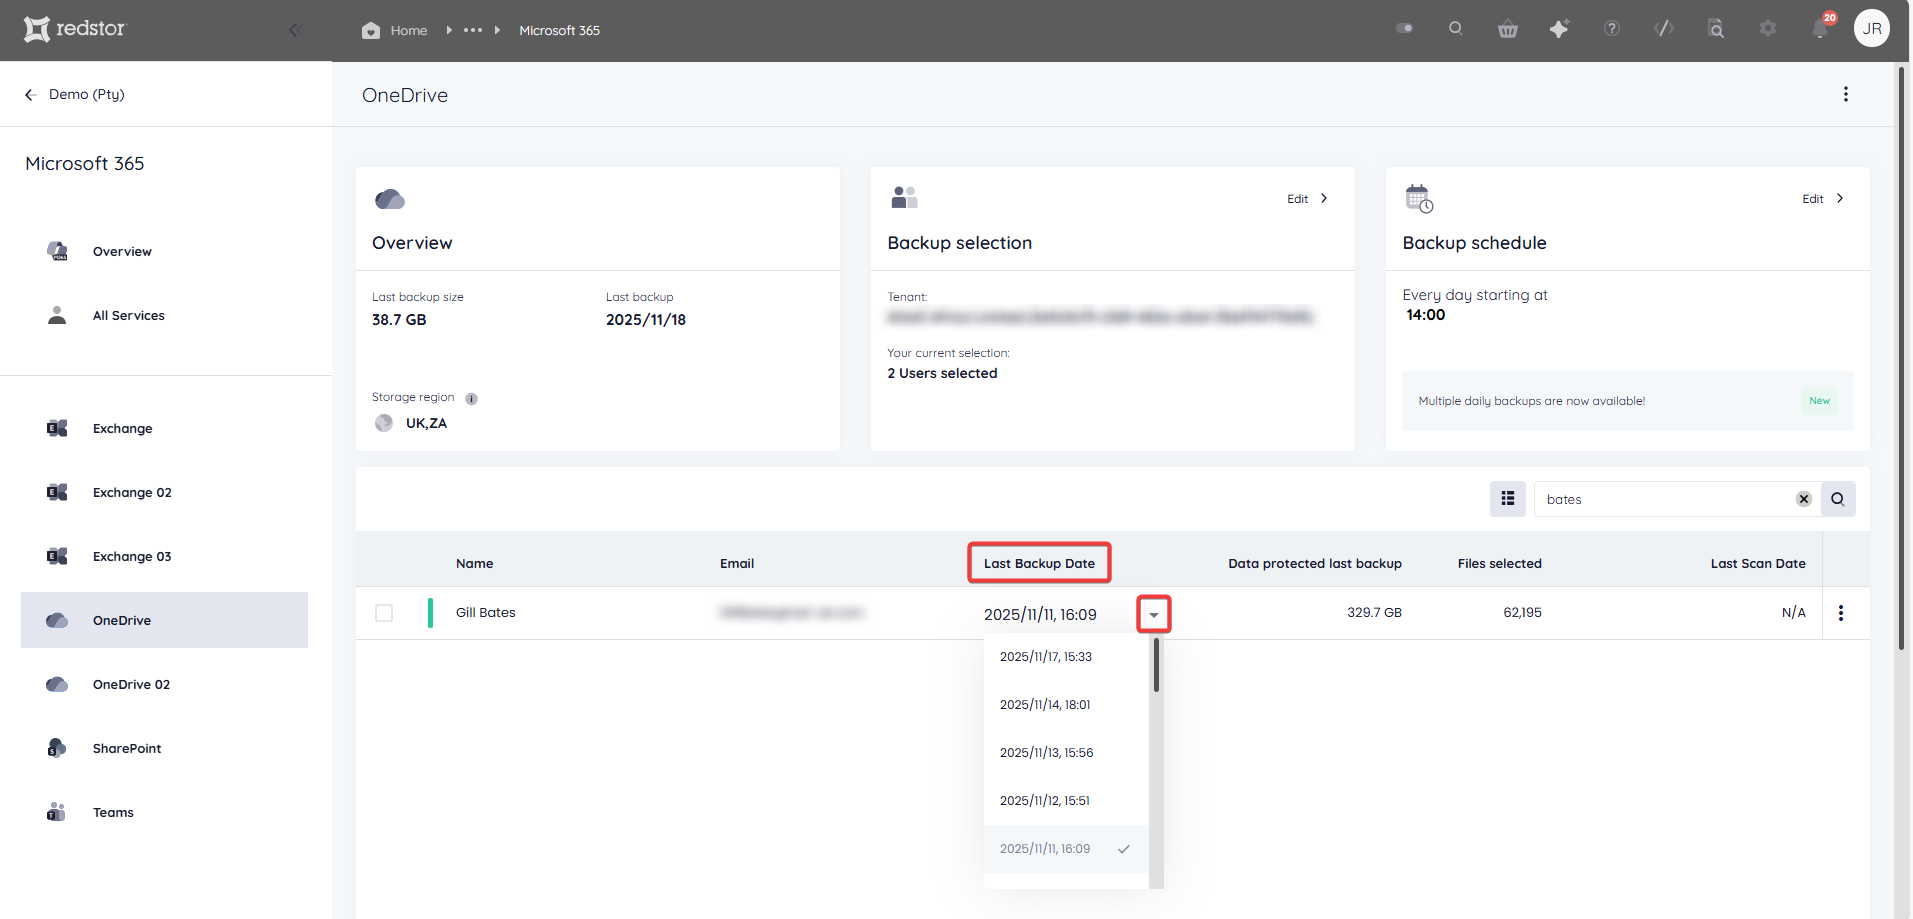Image resolution: width=1913 pixels, height=919 pixels.
Task: Click the sparkle AI icon
Action: pyautogui.click(x=1559, y=29)
